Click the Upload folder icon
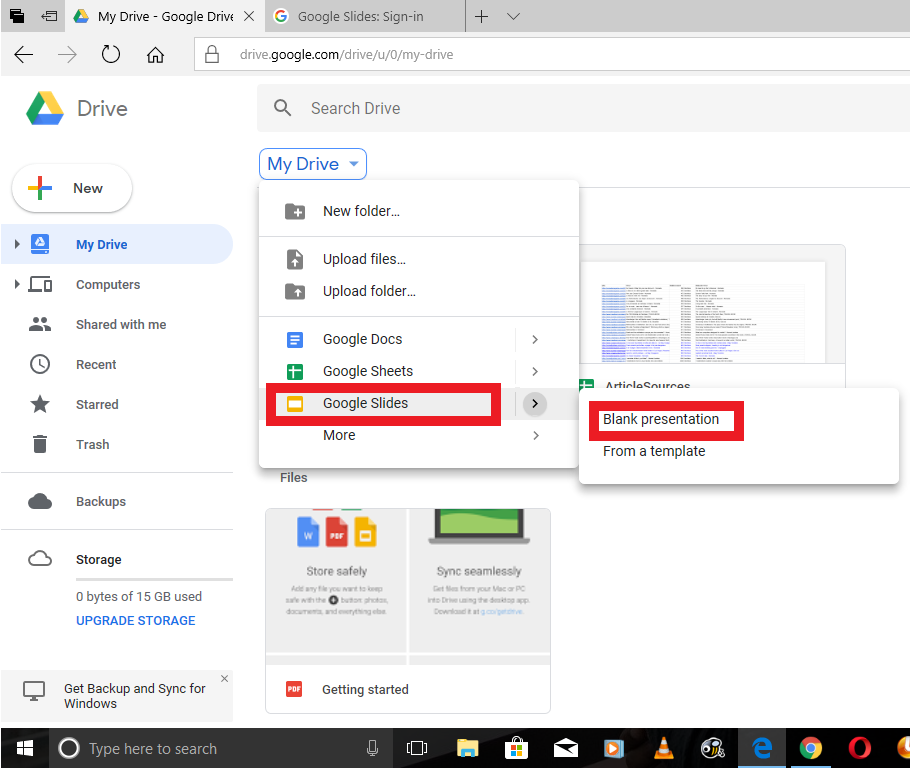Image resolution: width=910 pixels, height=768 pixels. click(x=295, y=291)
